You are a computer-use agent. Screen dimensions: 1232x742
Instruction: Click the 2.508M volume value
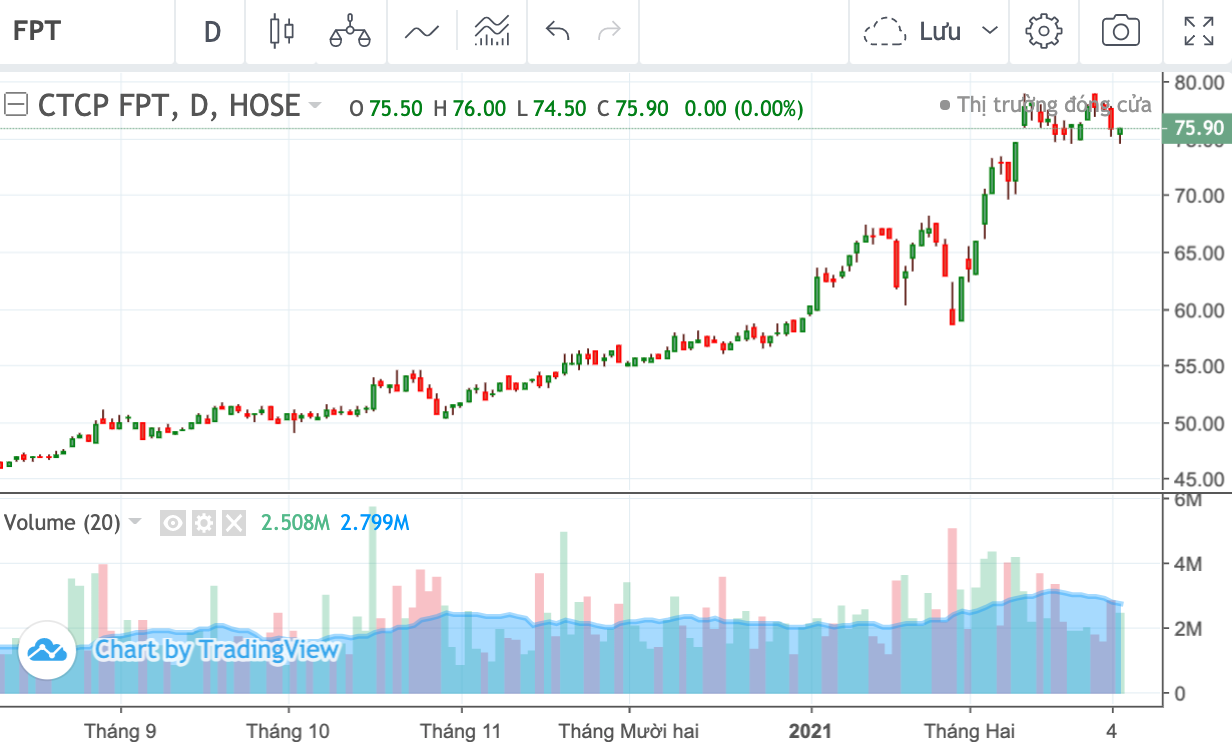pos(295,522)
